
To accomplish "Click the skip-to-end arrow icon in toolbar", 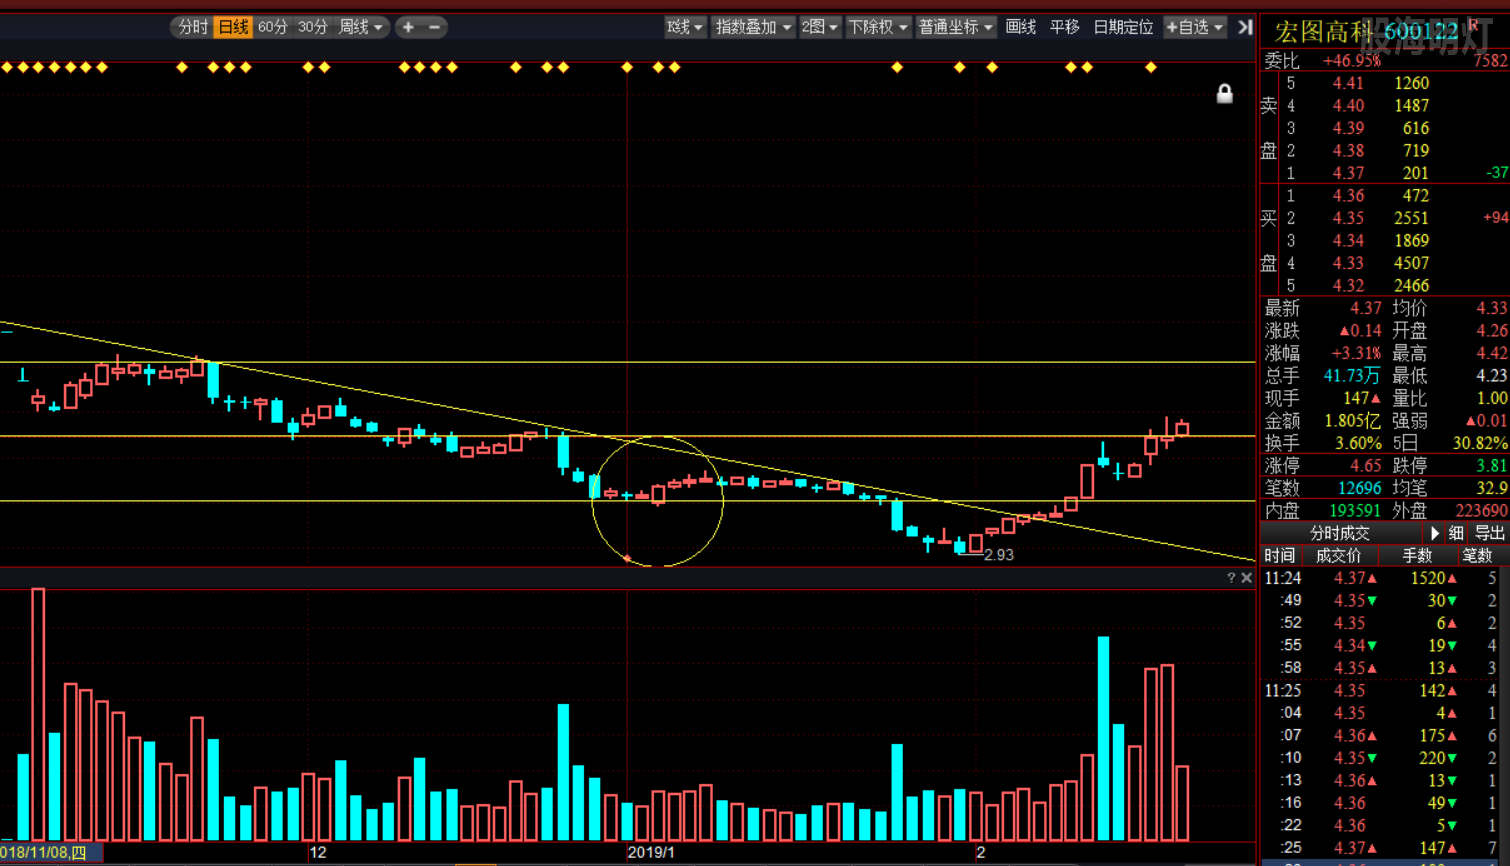I will coord(1245,27).
